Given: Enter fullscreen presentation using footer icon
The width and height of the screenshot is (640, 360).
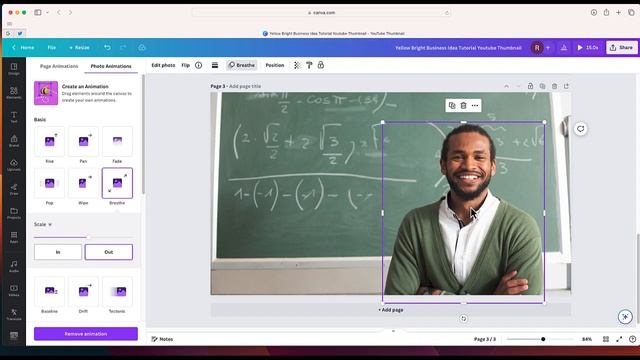Looking at the screenshot, I should 619,339.
